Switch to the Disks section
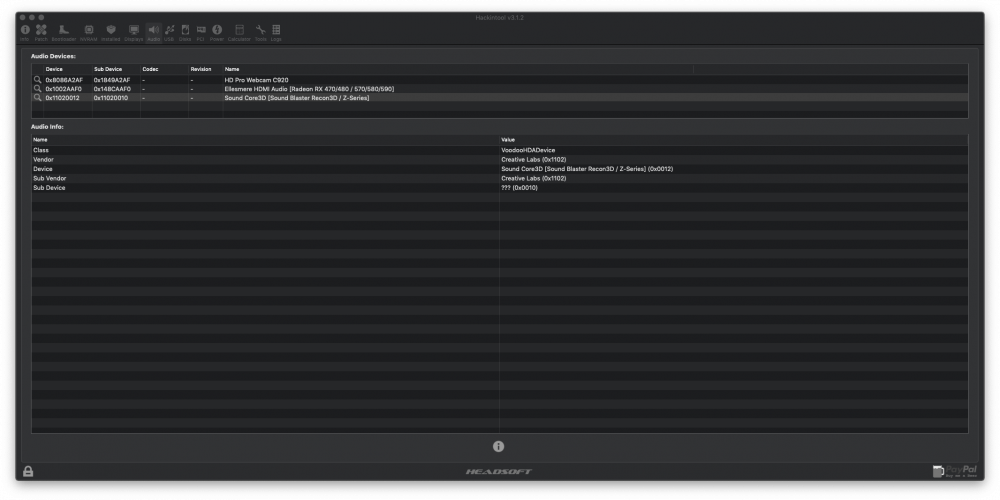 point(185,33)
